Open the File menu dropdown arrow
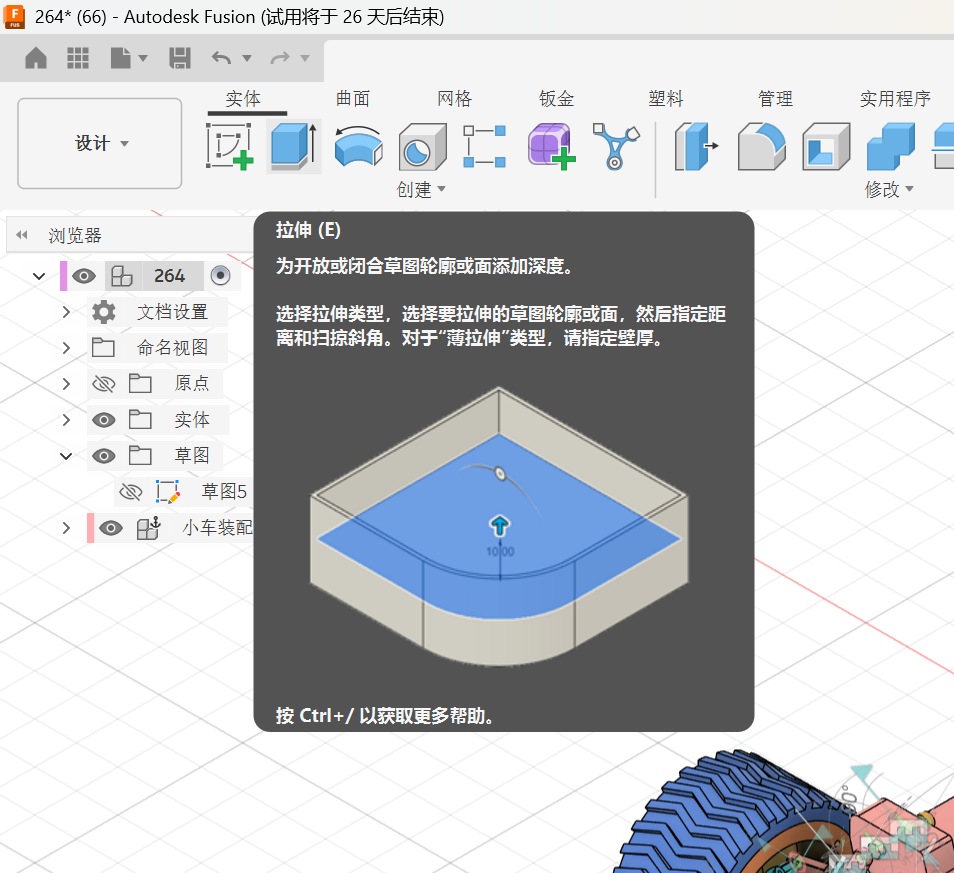The height and width of the screenshot is (873, 954). click(143, 58)
